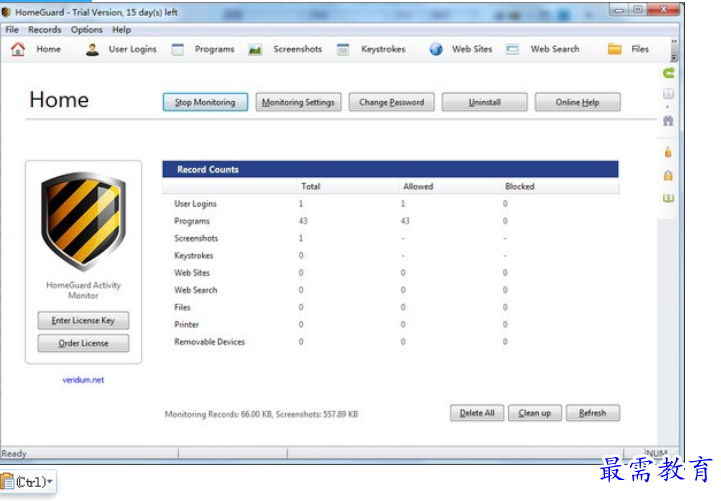The height and width of the screenshot is (501, 721).
Task: Click the Change Password button
Action: tap(391, 102)
